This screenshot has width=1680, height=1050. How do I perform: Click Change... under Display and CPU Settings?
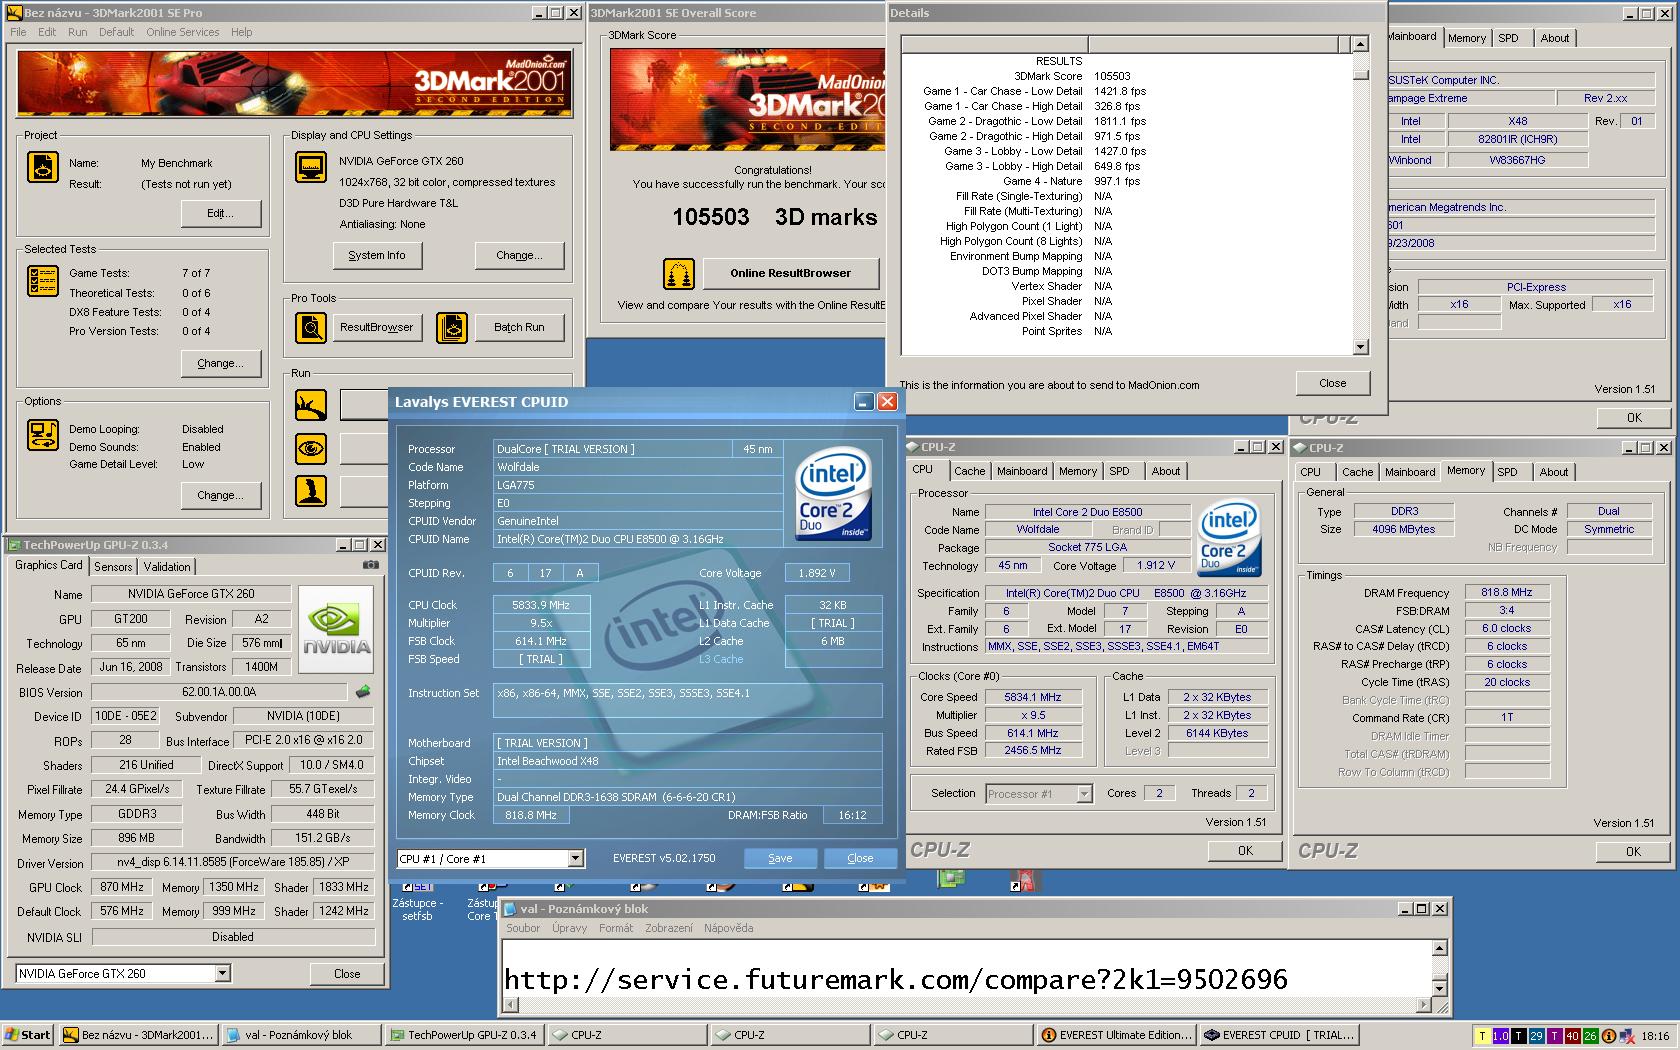520,255
